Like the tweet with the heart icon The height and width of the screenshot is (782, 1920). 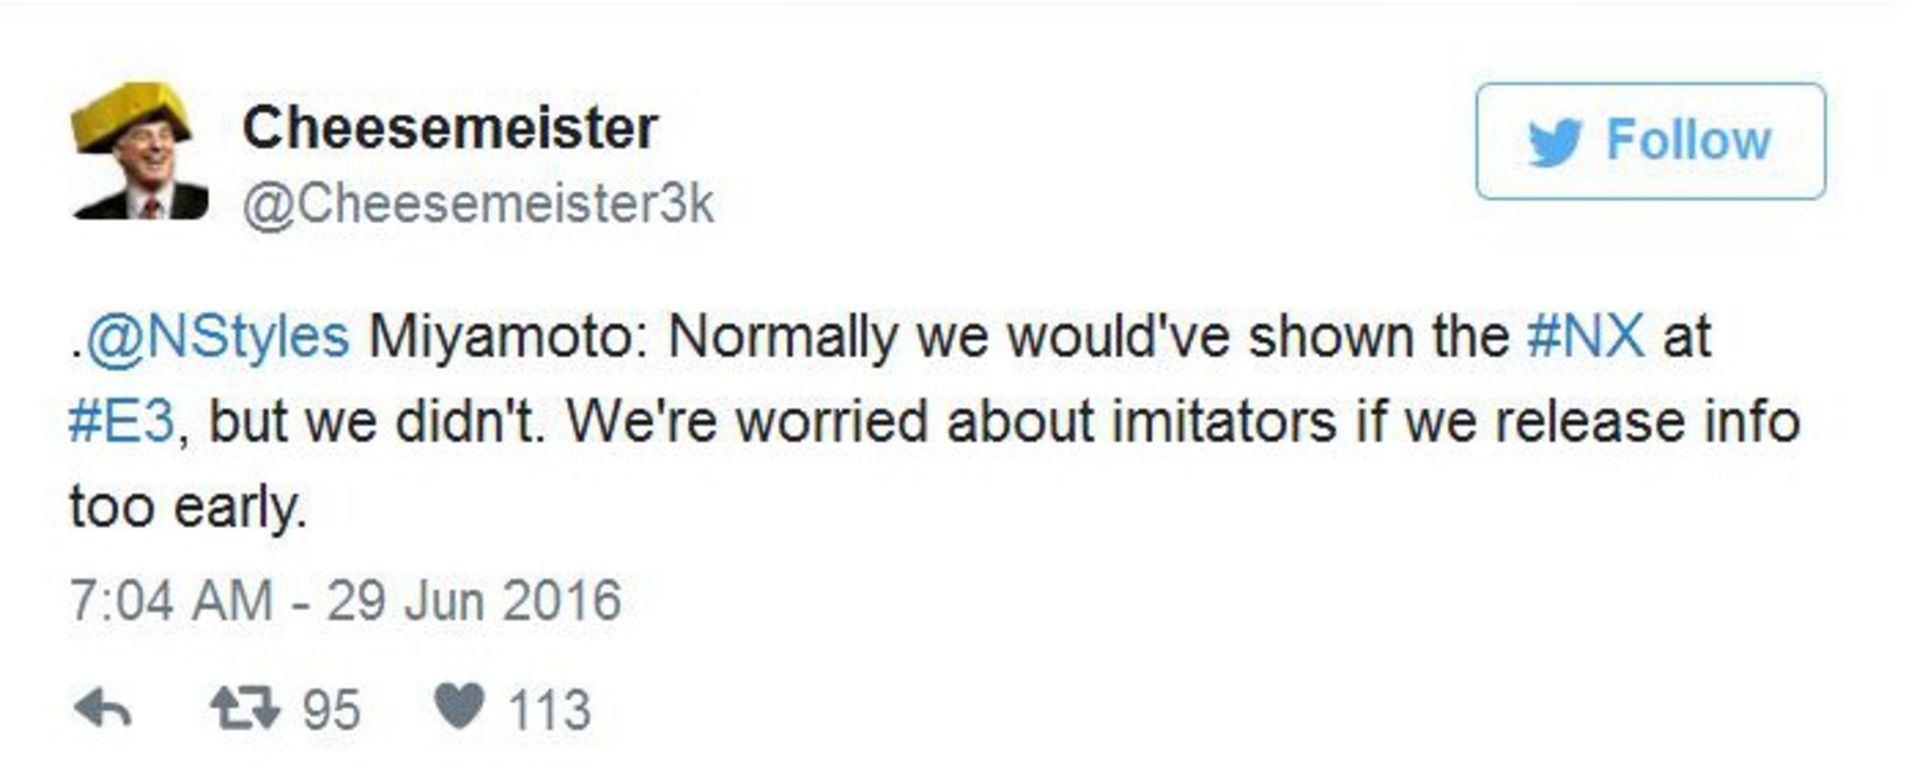coord(459,706)
